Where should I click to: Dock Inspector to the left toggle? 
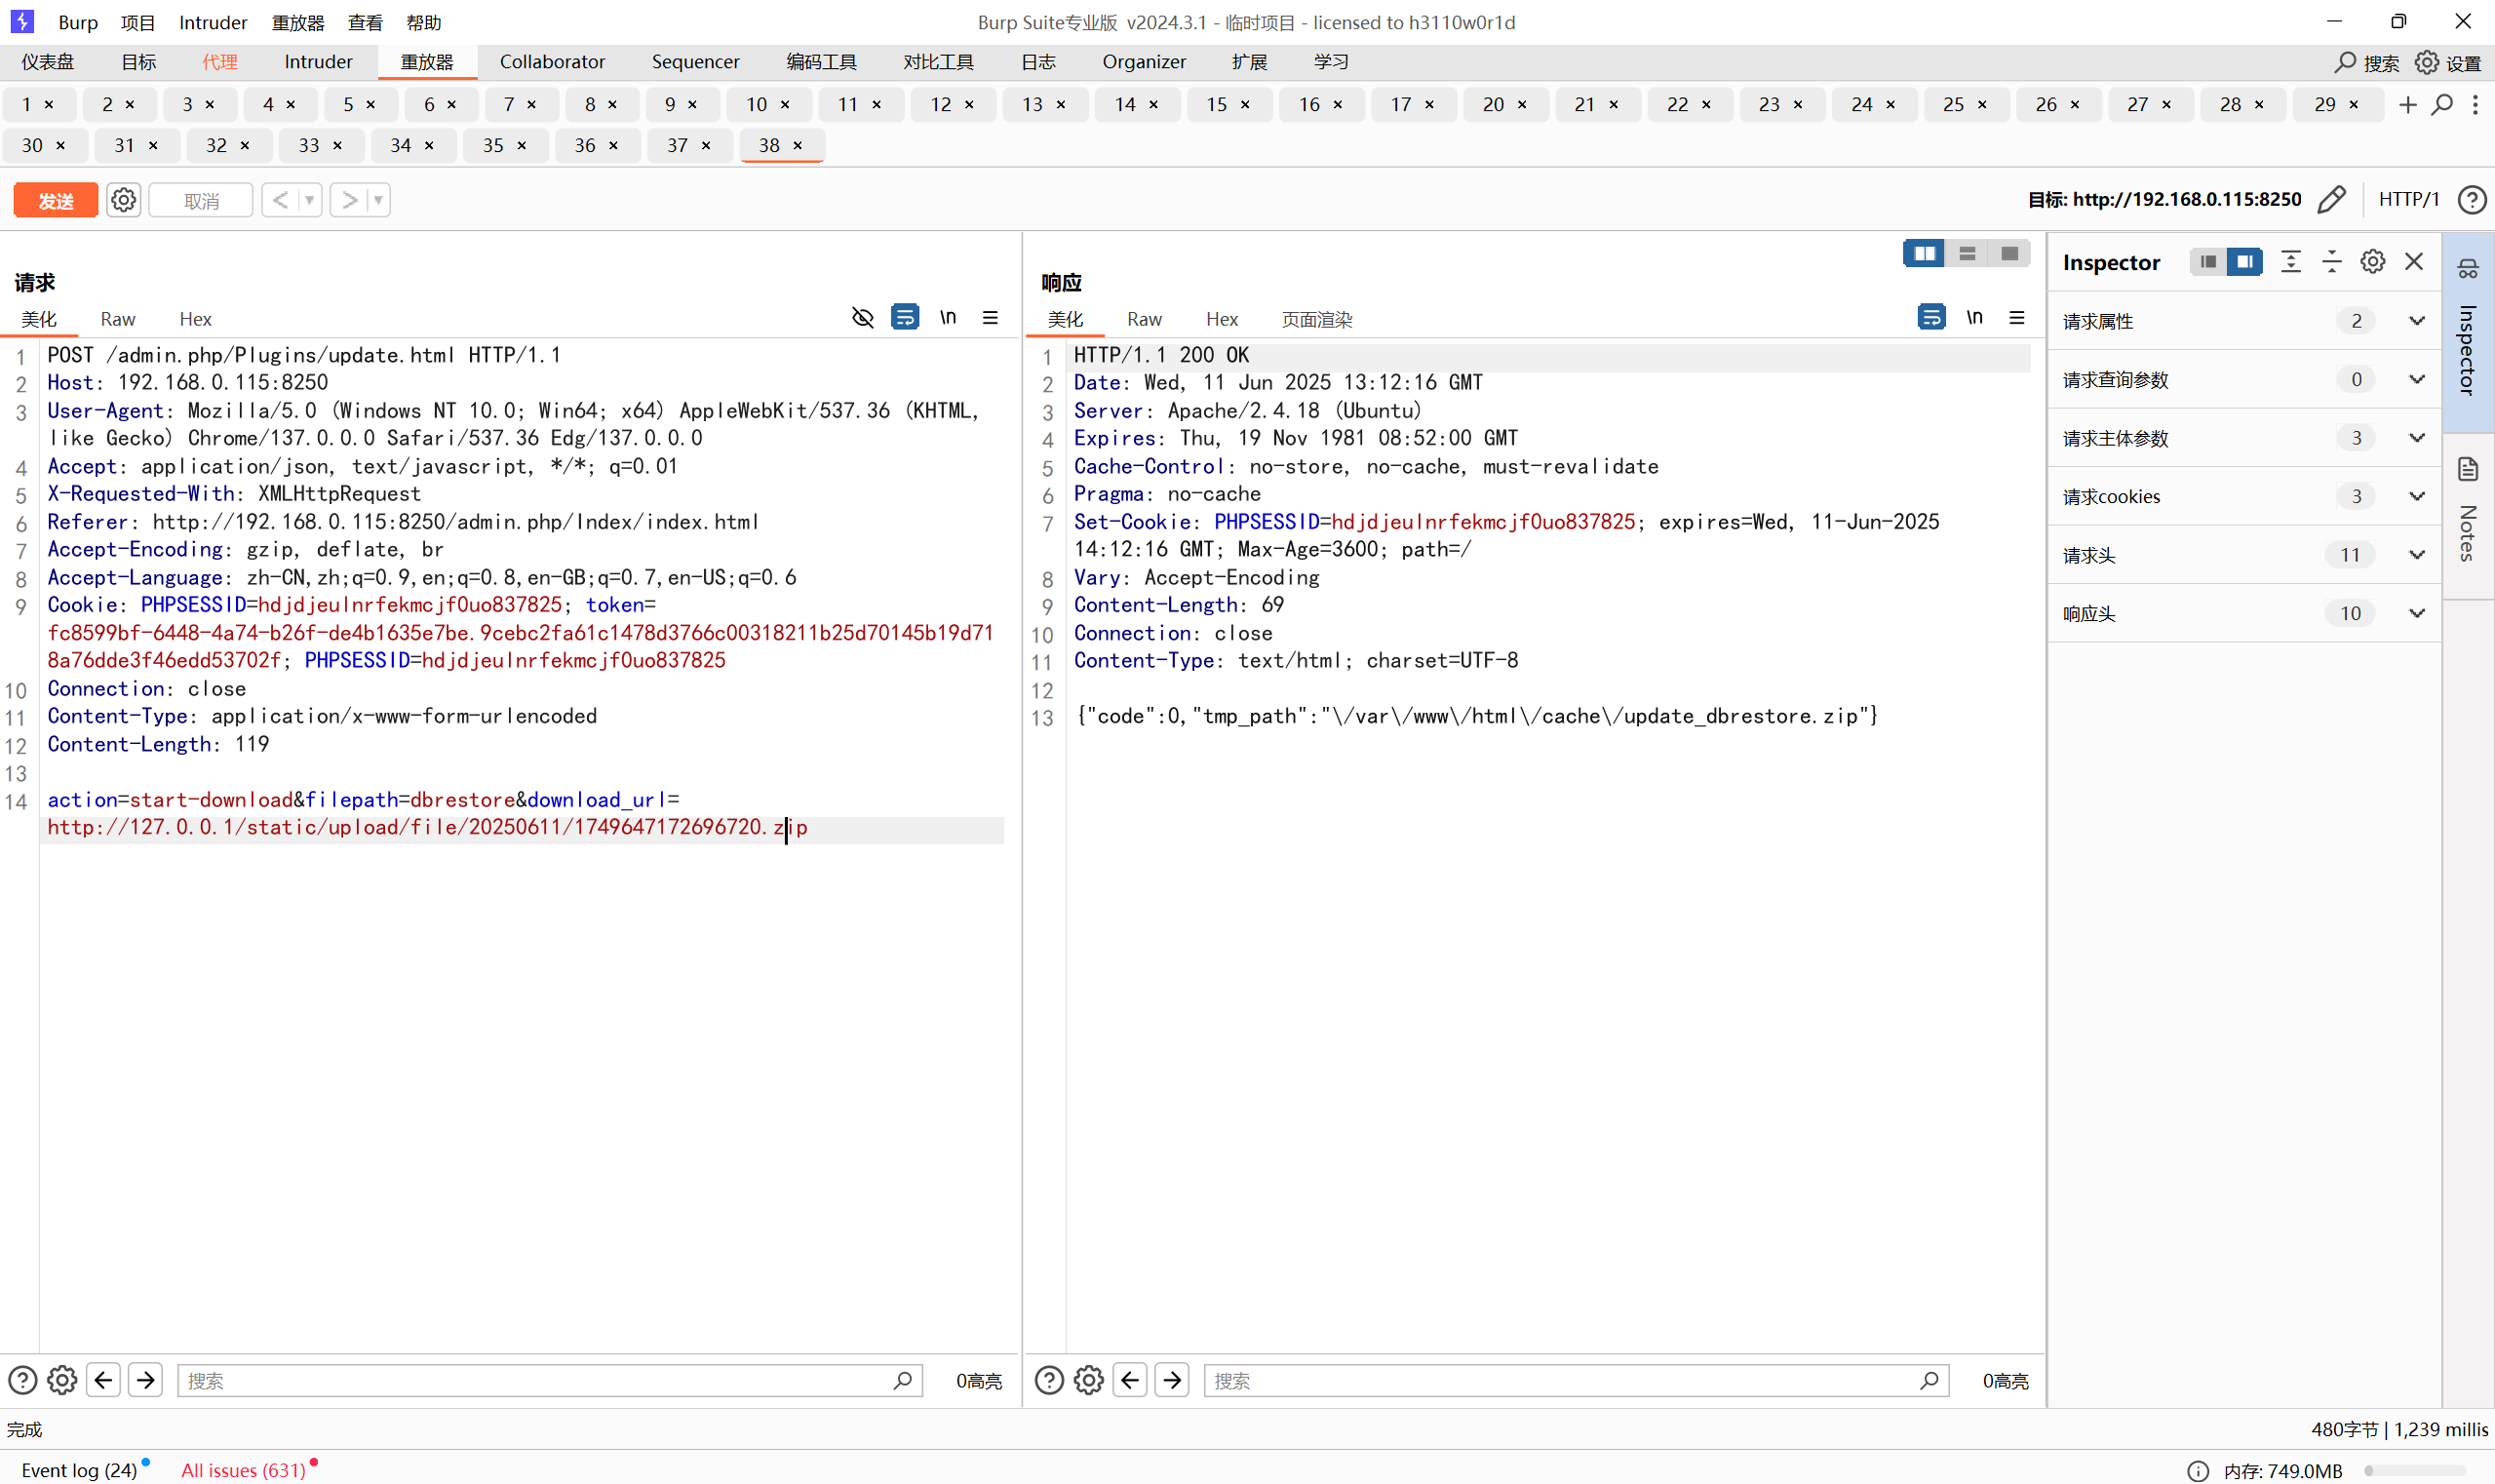coord(2208,262)
